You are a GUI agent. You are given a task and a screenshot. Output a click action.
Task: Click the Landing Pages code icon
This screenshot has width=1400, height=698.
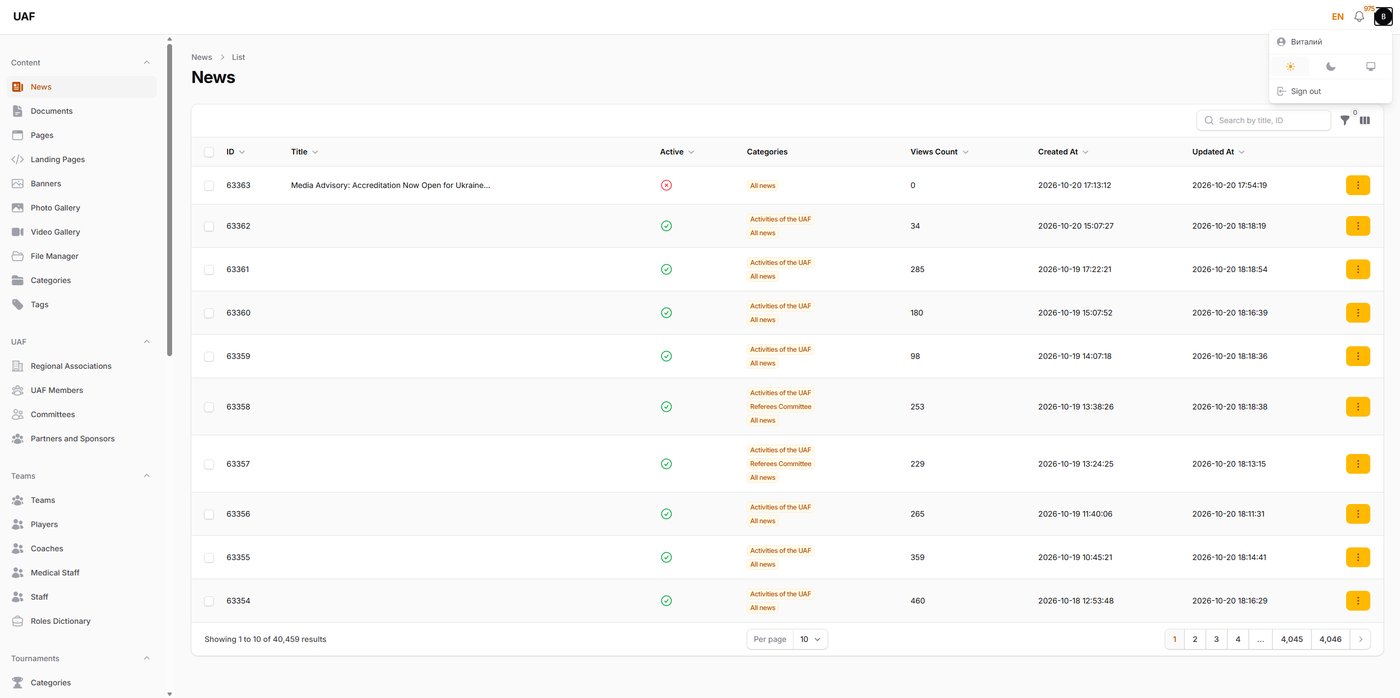pyautogui.click(x=17, y=159)
